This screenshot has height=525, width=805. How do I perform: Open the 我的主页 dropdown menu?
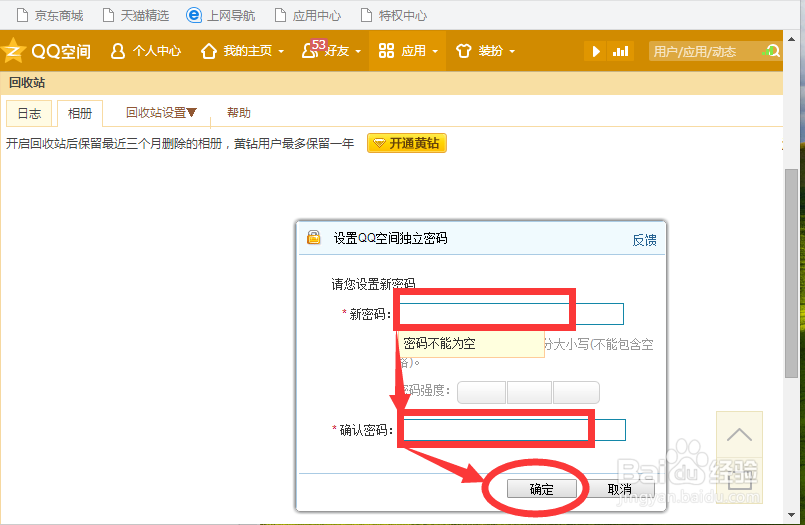click(x=242, y=51)
